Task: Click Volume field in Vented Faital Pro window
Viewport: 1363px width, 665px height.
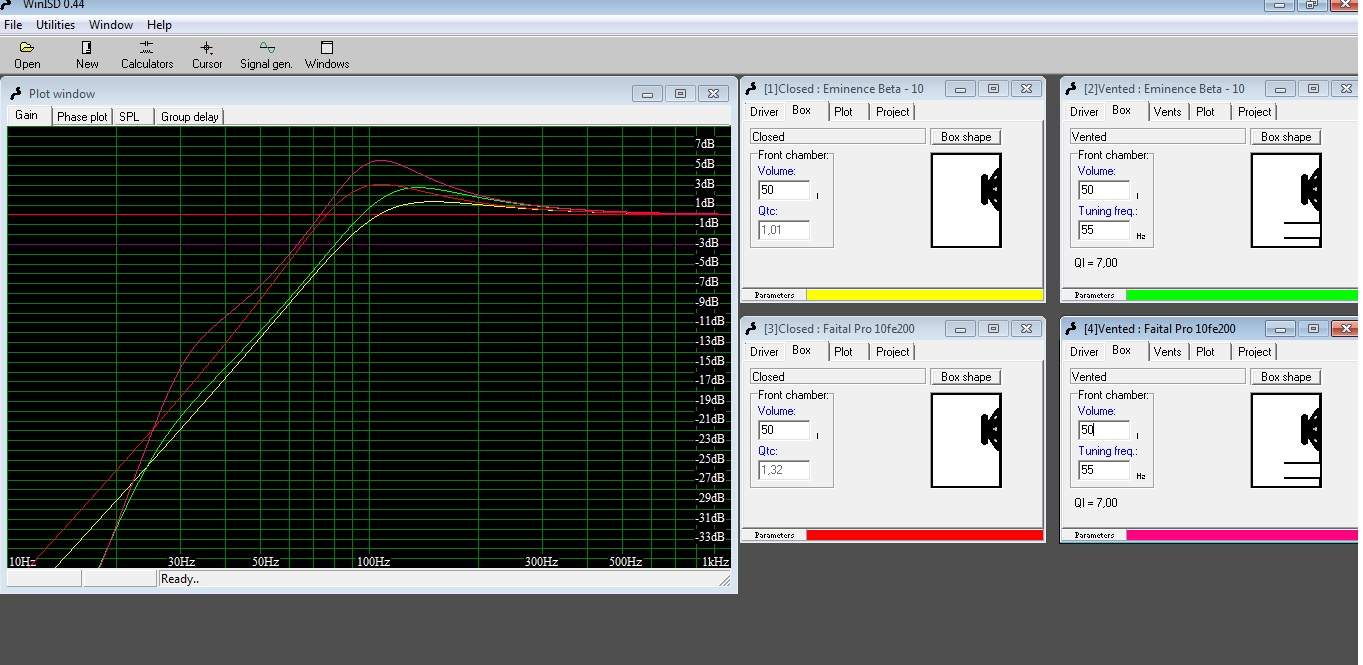Action: 1104,430
